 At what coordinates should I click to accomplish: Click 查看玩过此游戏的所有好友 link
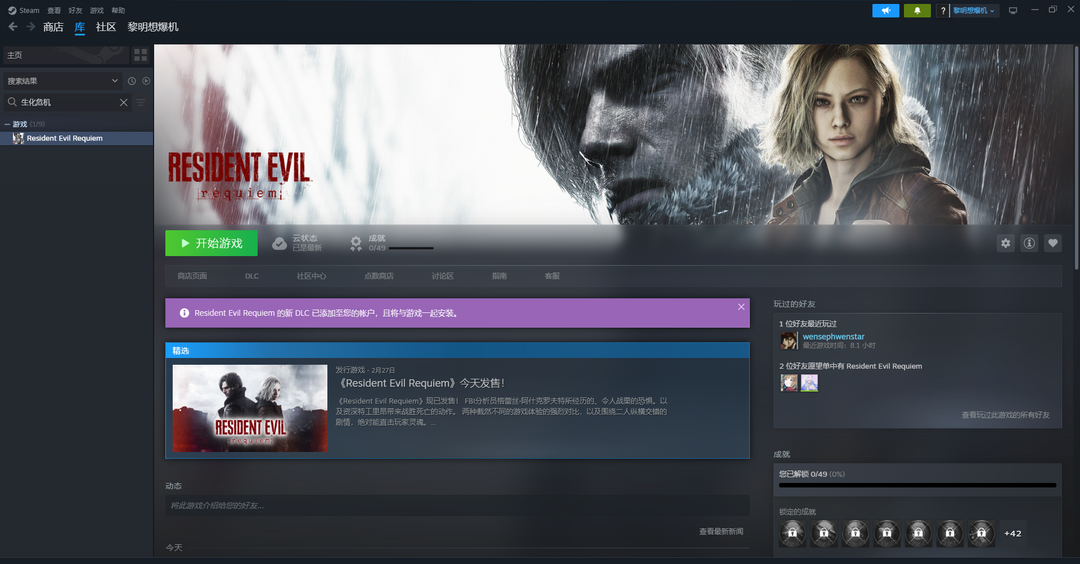click(1006, 415)
